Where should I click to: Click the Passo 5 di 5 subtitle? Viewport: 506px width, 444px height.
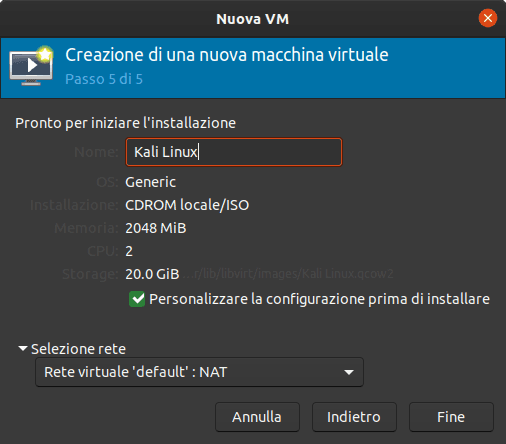tap(104, 79)
